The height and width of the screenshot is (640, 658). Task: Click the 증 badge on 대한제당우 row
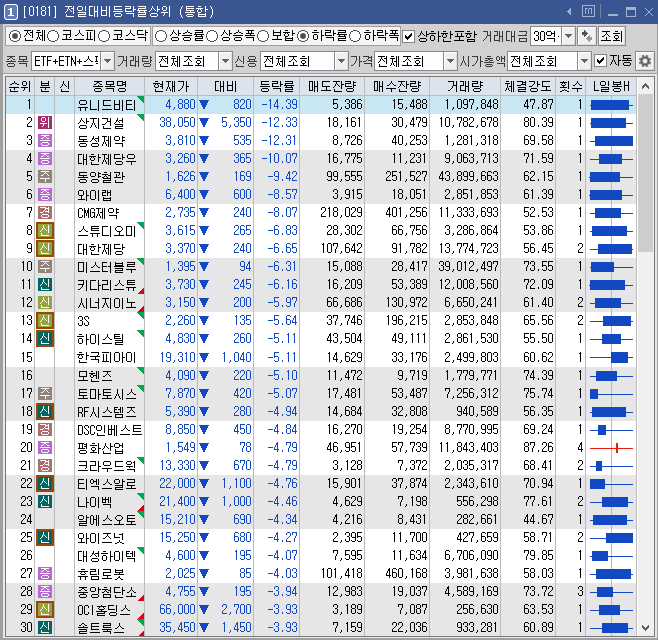click(45, 159)
